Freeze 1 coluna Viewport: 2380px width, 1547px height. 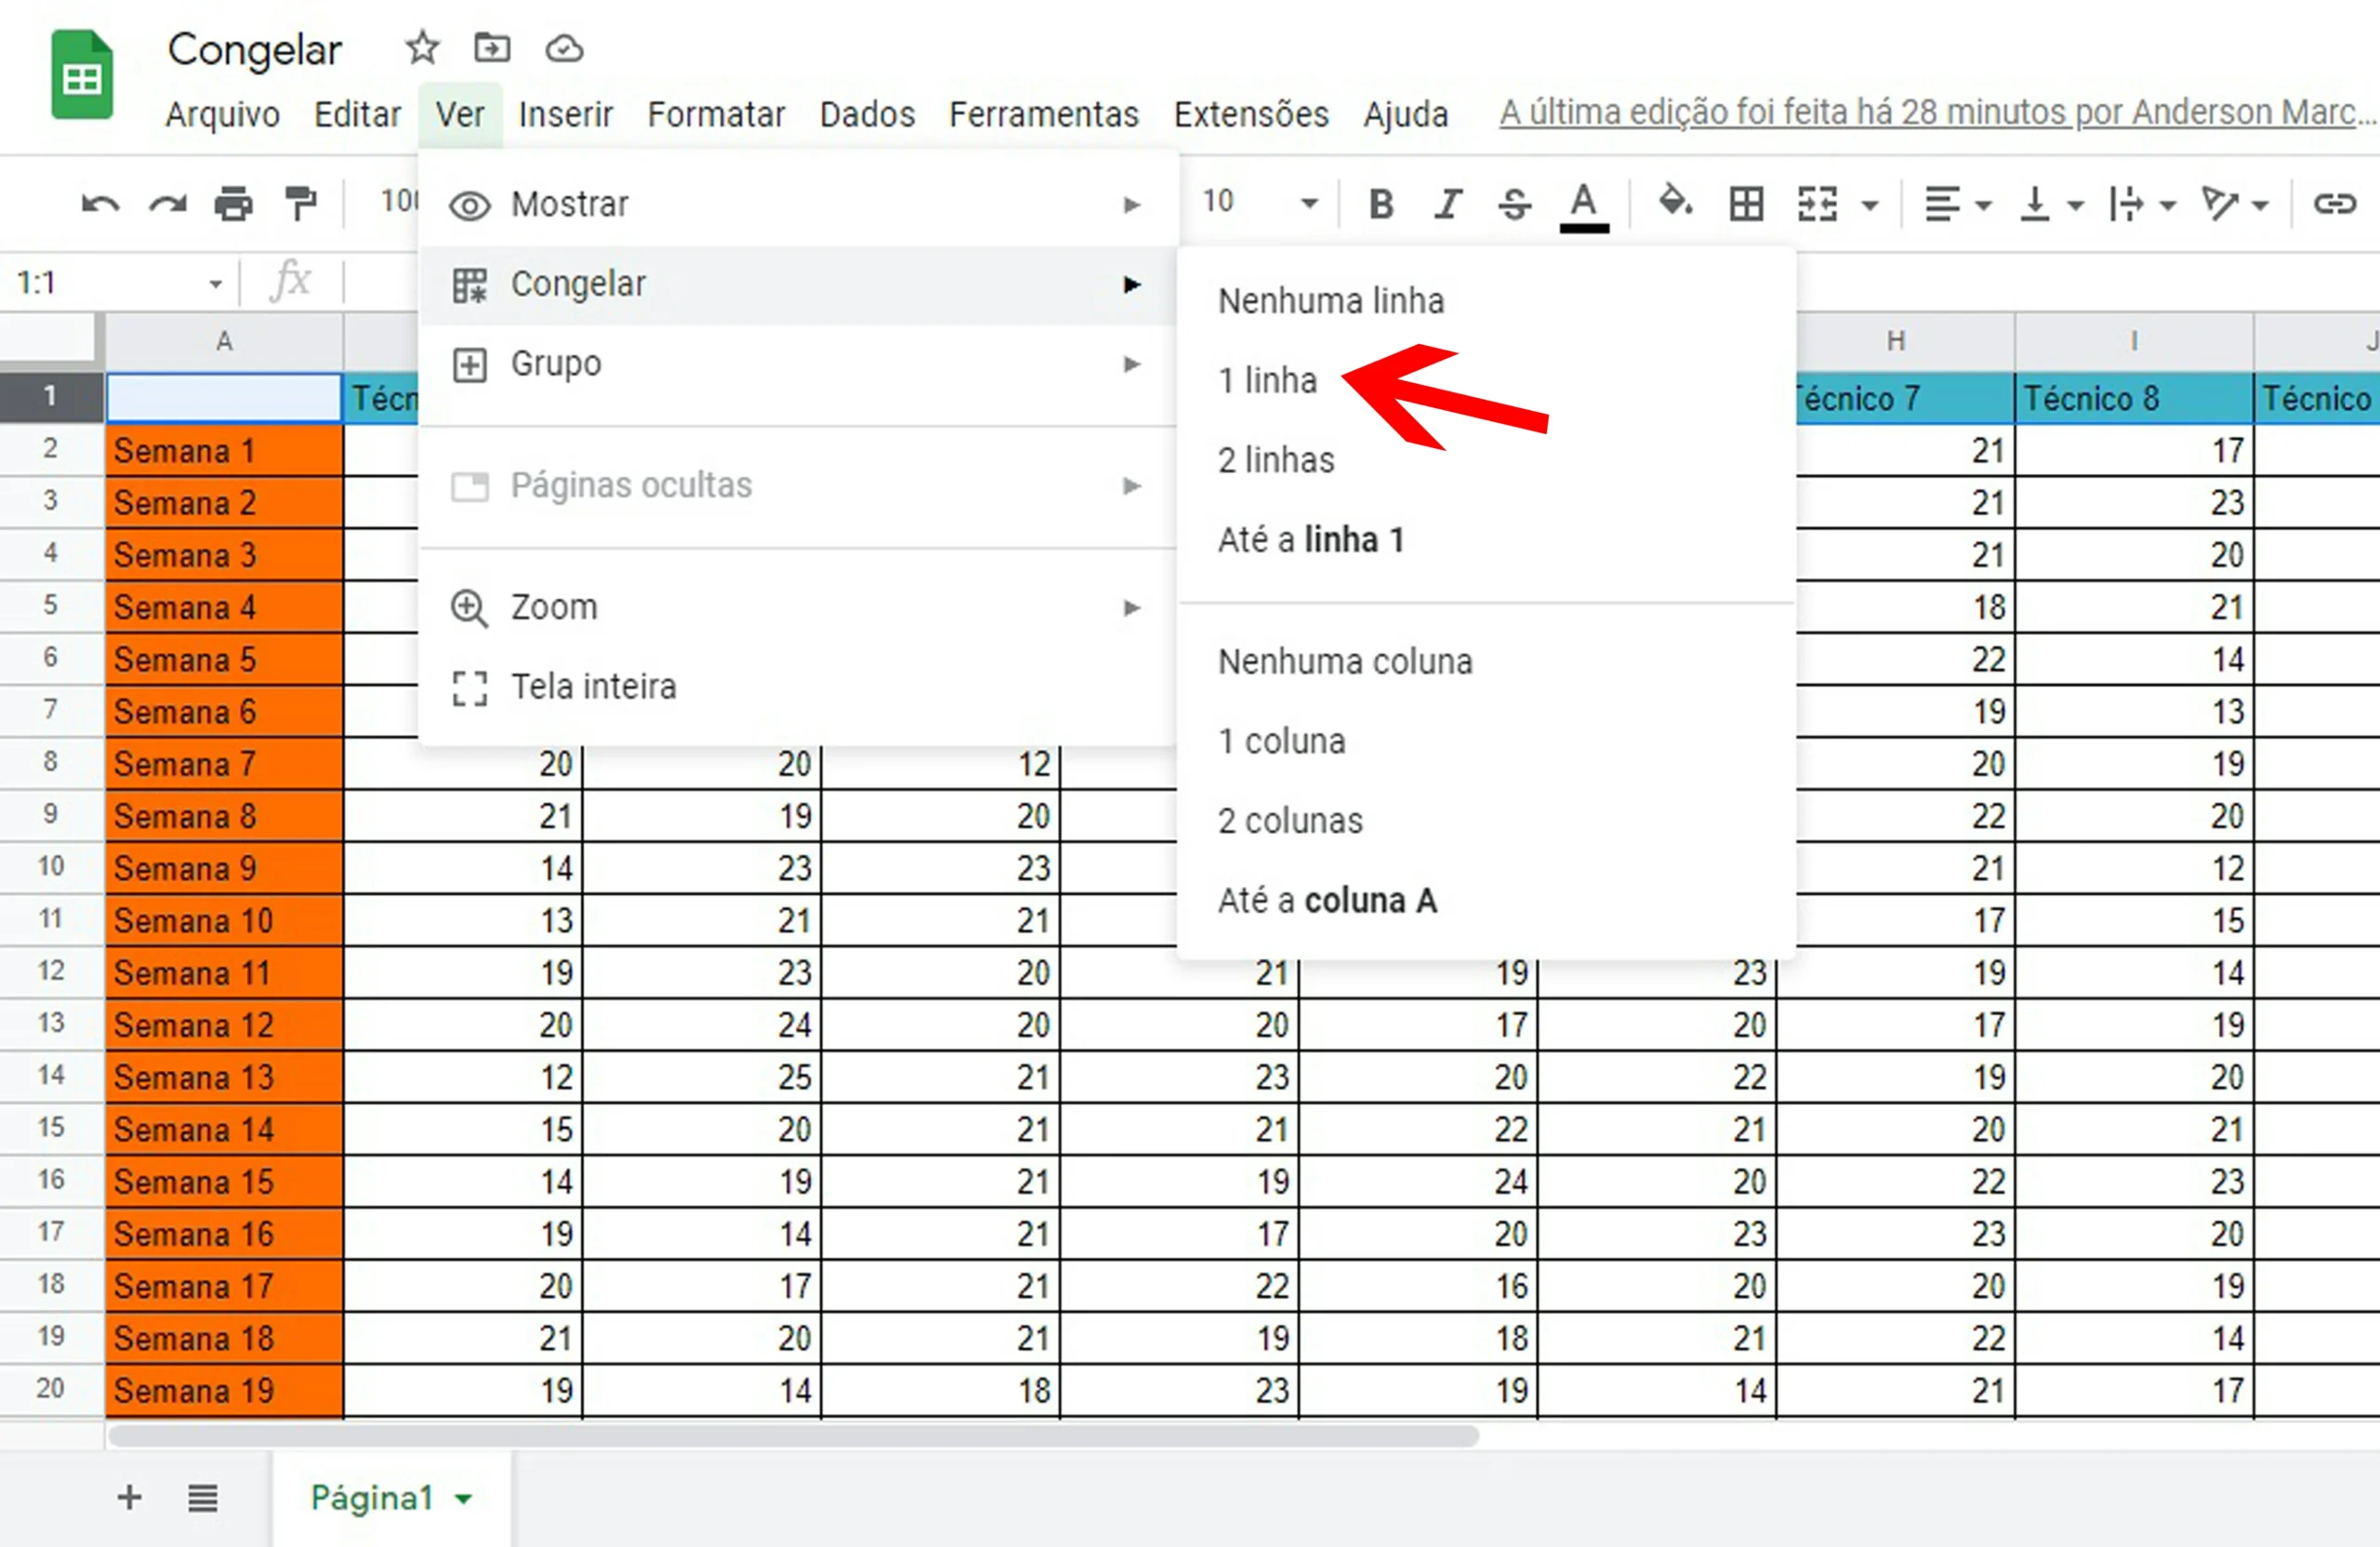pos(1486,742)
